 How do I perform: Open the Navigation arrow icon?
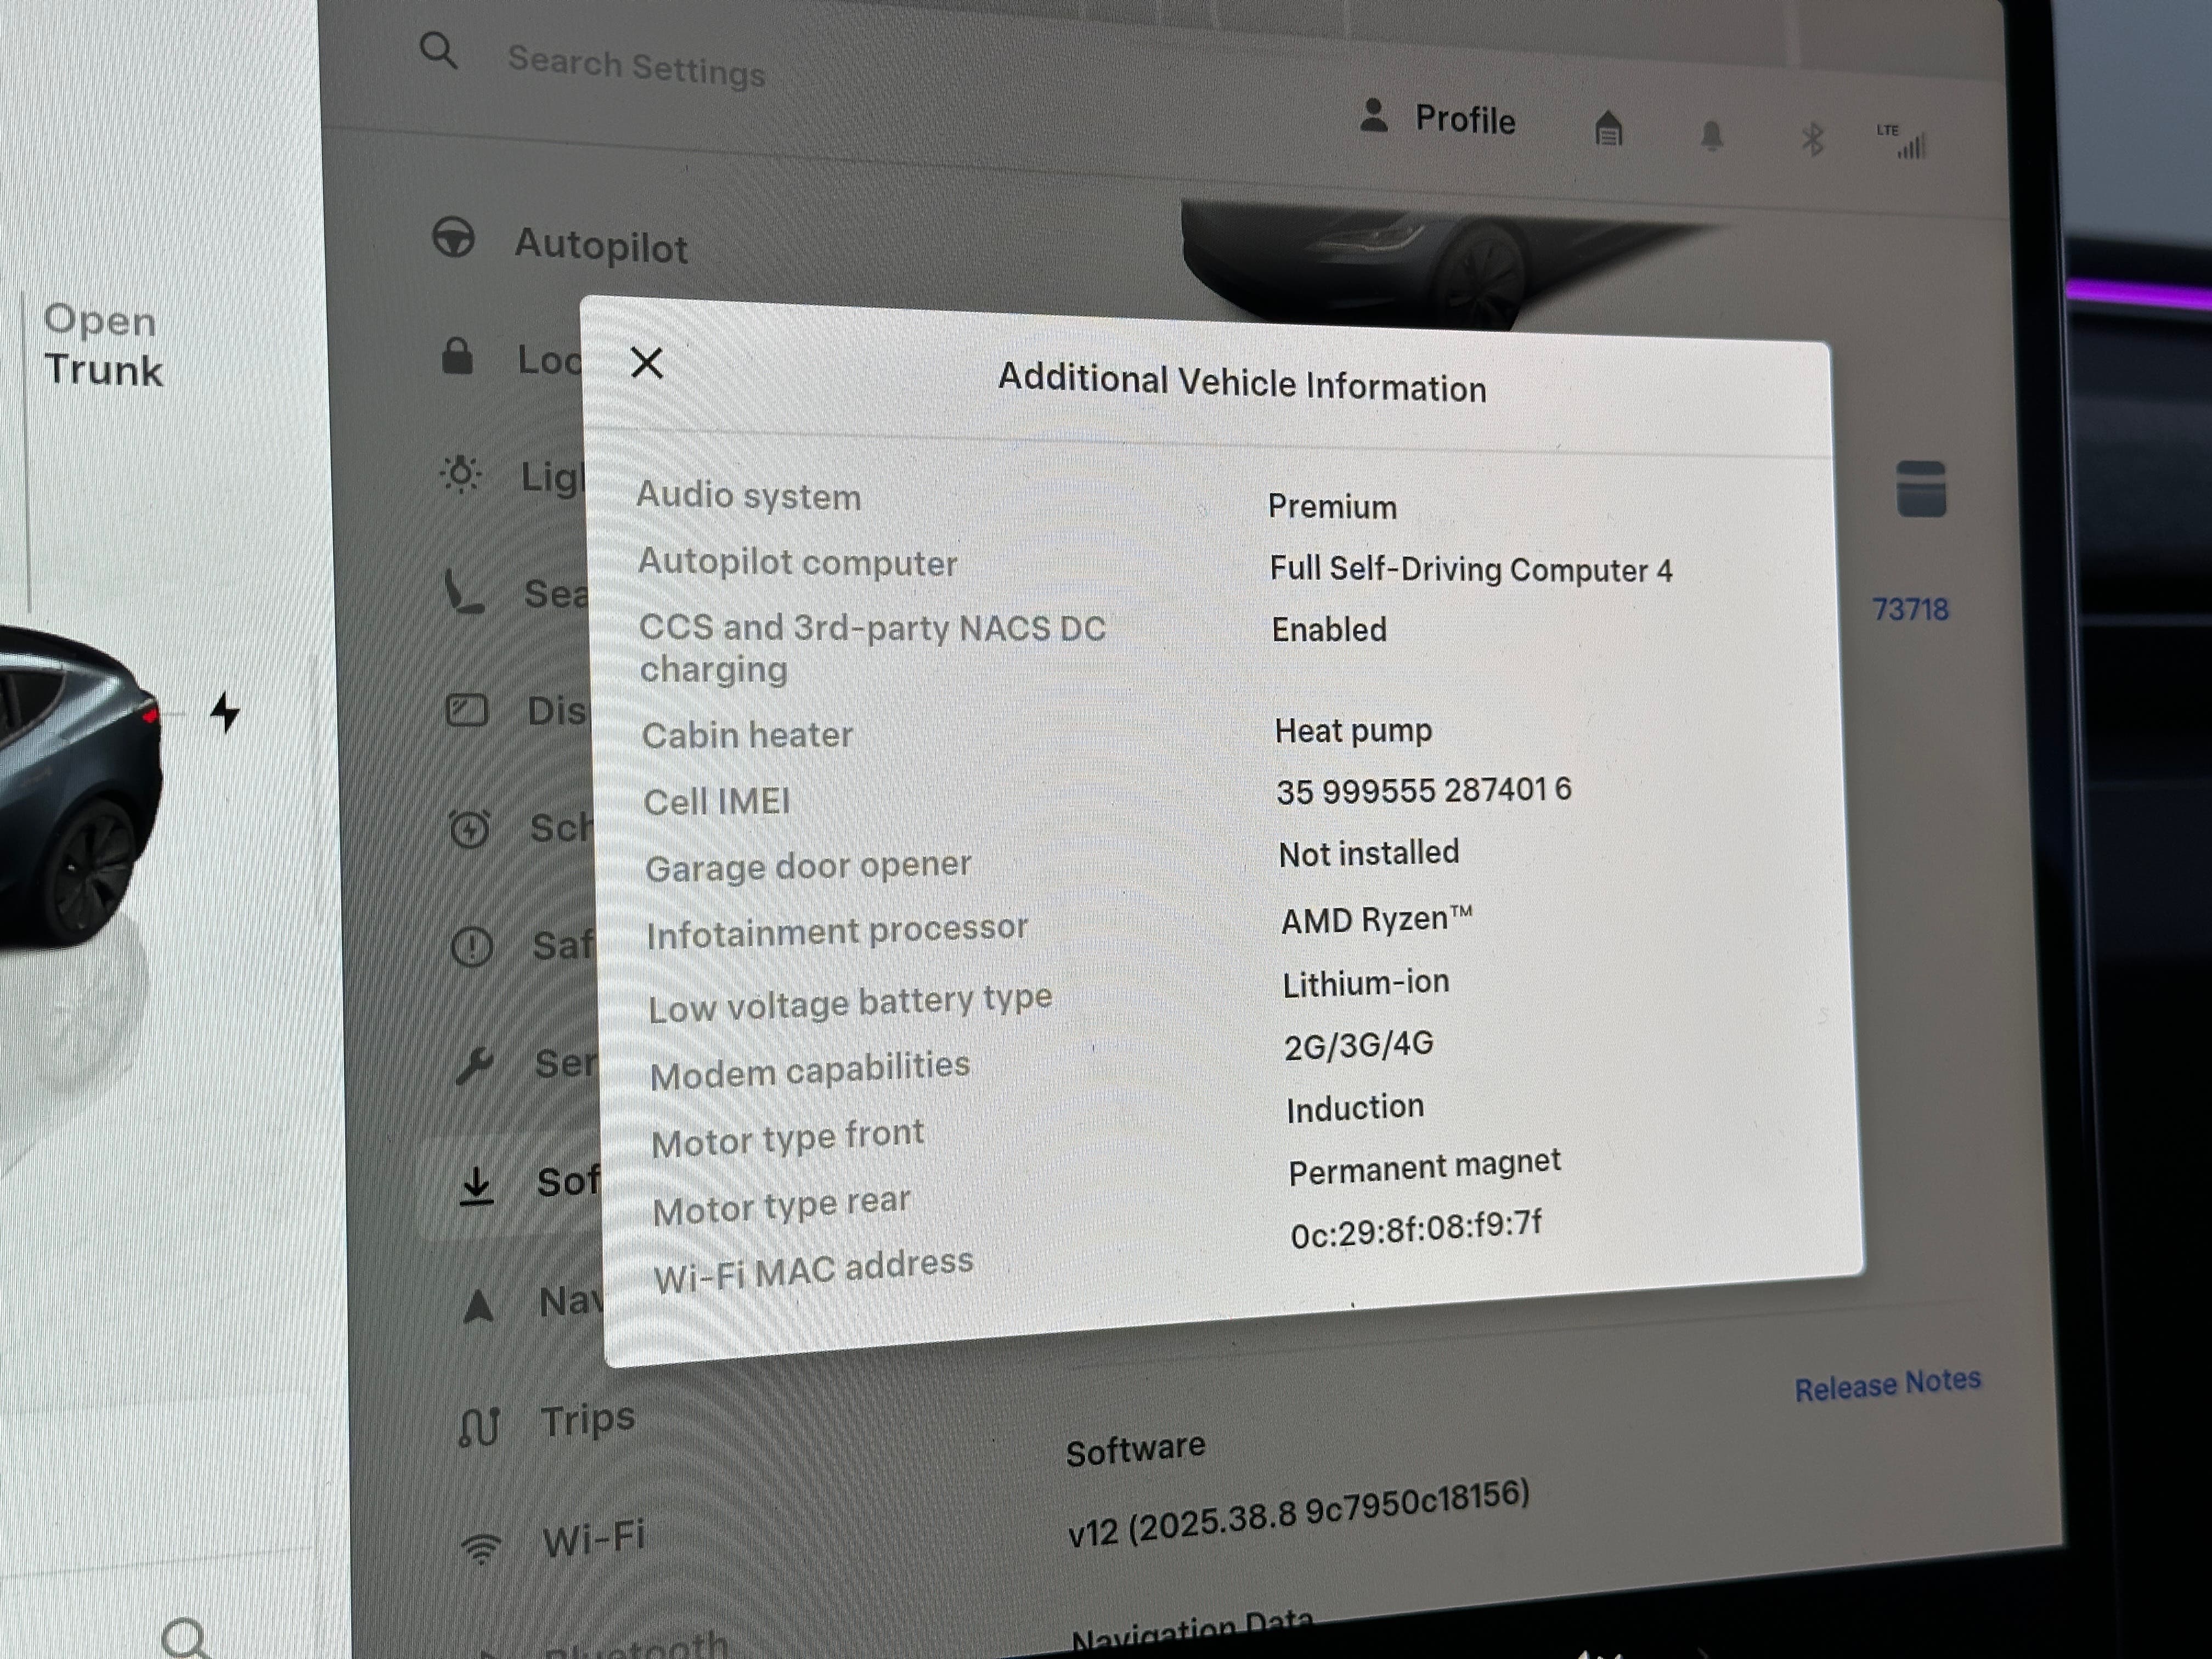[479, 1305]
